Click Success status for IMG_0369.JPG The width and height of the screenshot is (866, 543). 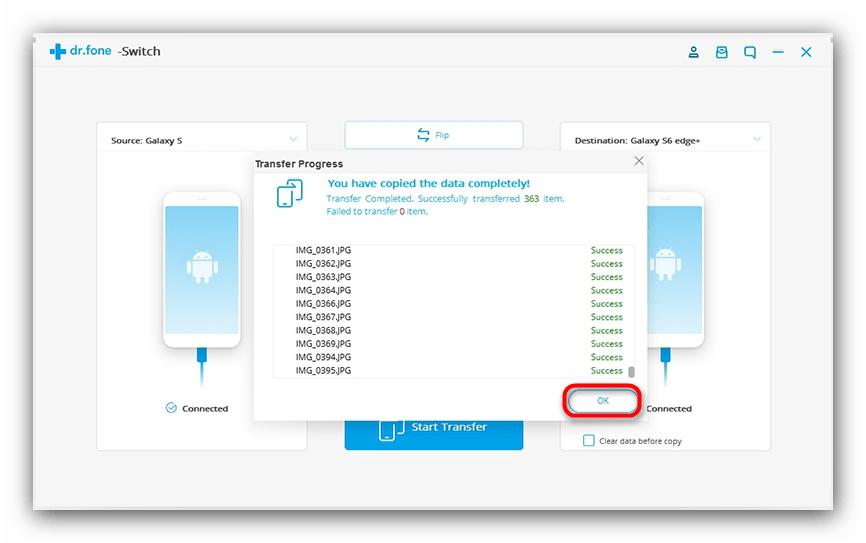click(x=606, y=344)
